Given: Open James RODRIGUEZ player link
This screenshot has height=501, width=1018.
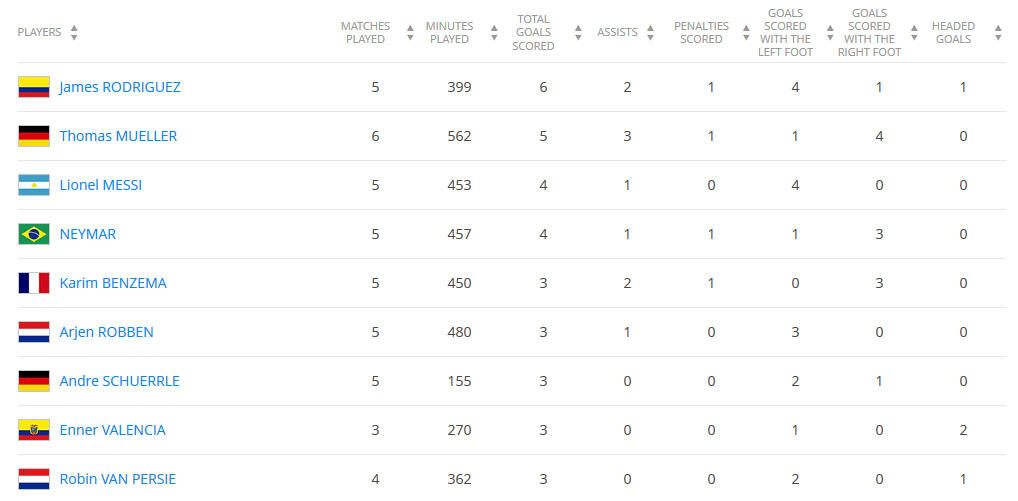Looking at the screenshot, I should [x=120, y=87].
